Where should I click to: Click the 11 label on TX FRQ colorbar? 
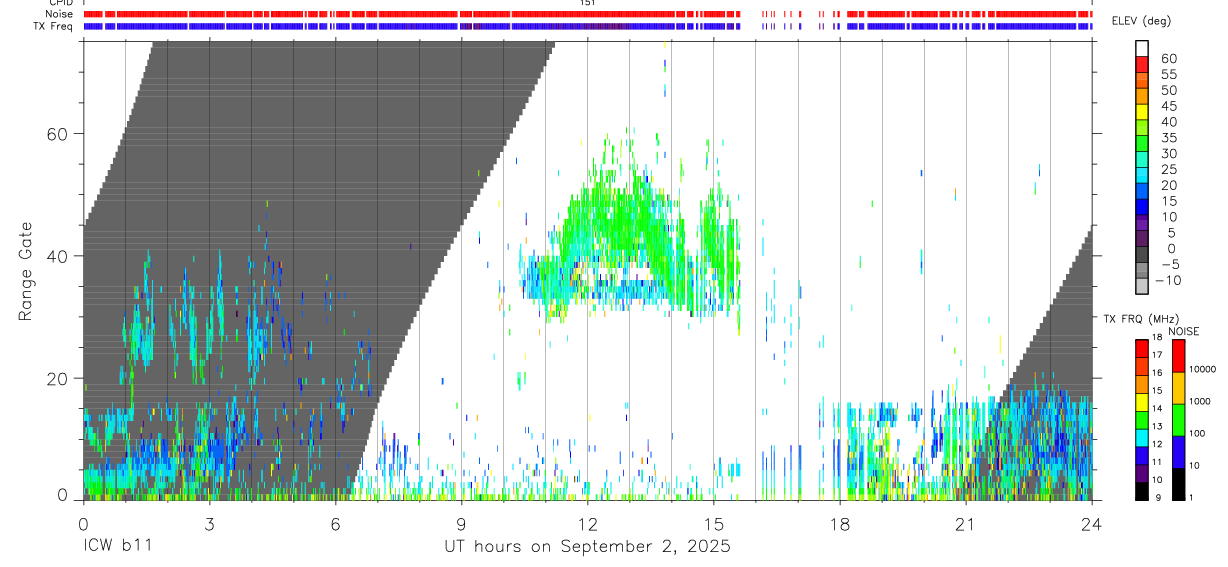tap(1157, 462)
